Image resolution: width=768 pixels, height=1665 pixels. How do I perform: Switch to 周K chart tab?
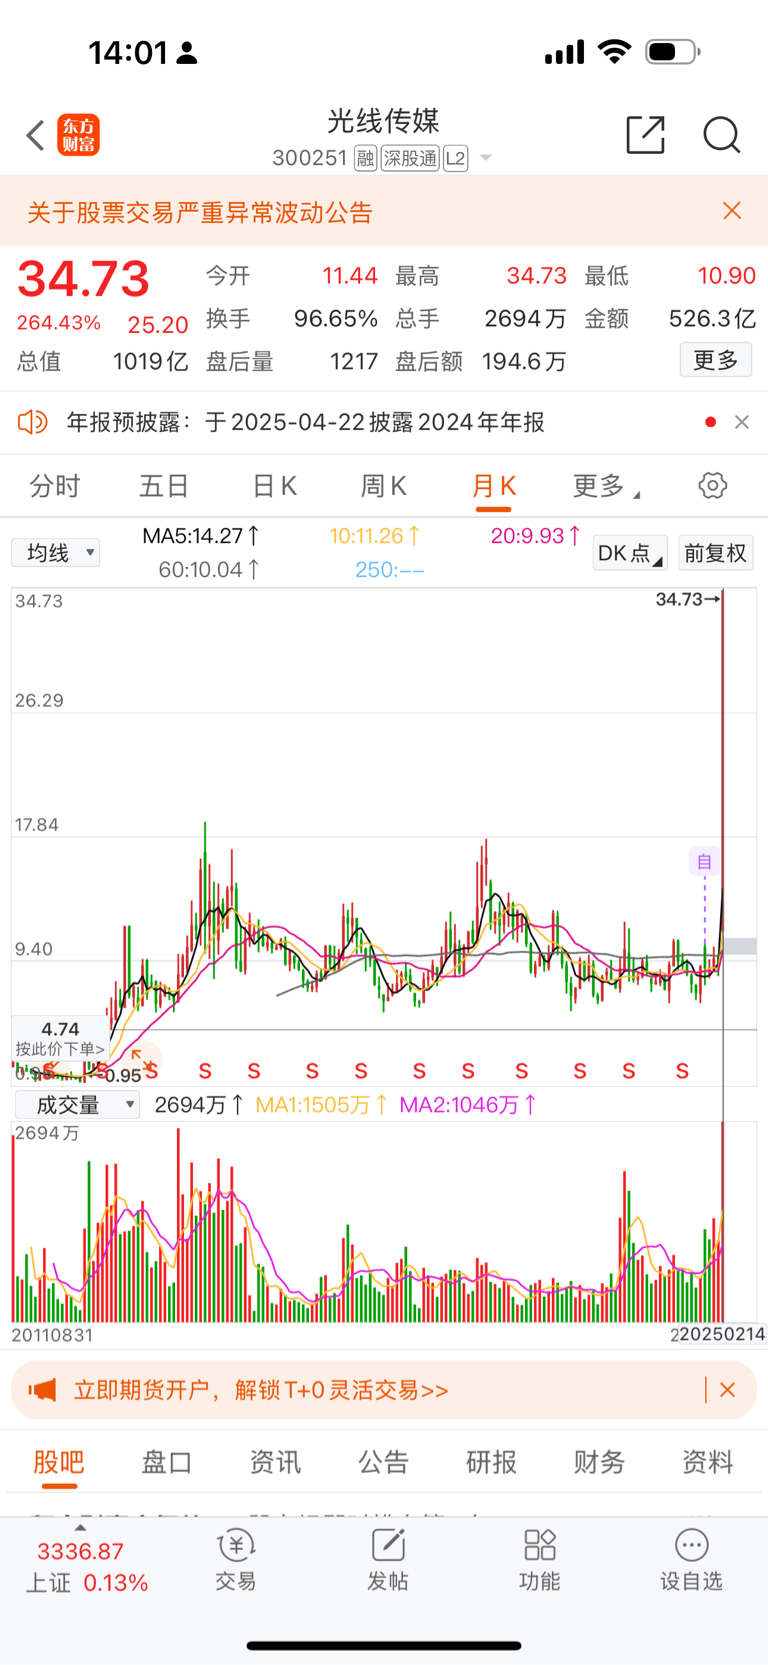tap(383, 486)
